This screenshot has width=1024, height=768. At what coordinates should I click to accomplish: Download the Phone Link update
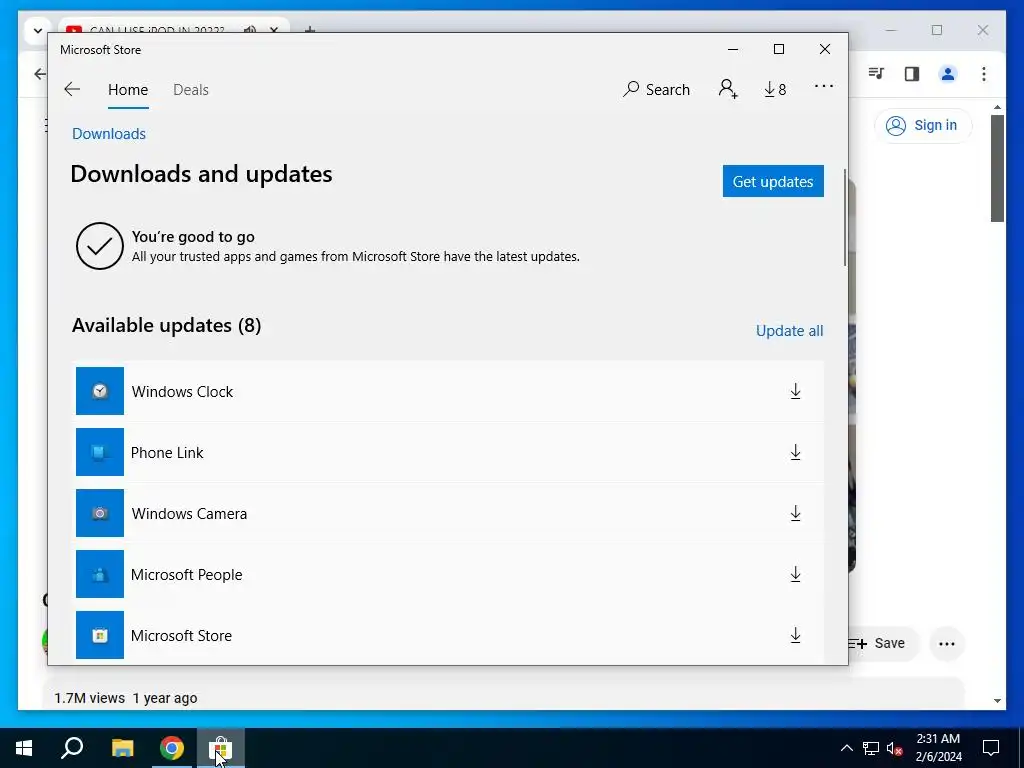[795, 452]
